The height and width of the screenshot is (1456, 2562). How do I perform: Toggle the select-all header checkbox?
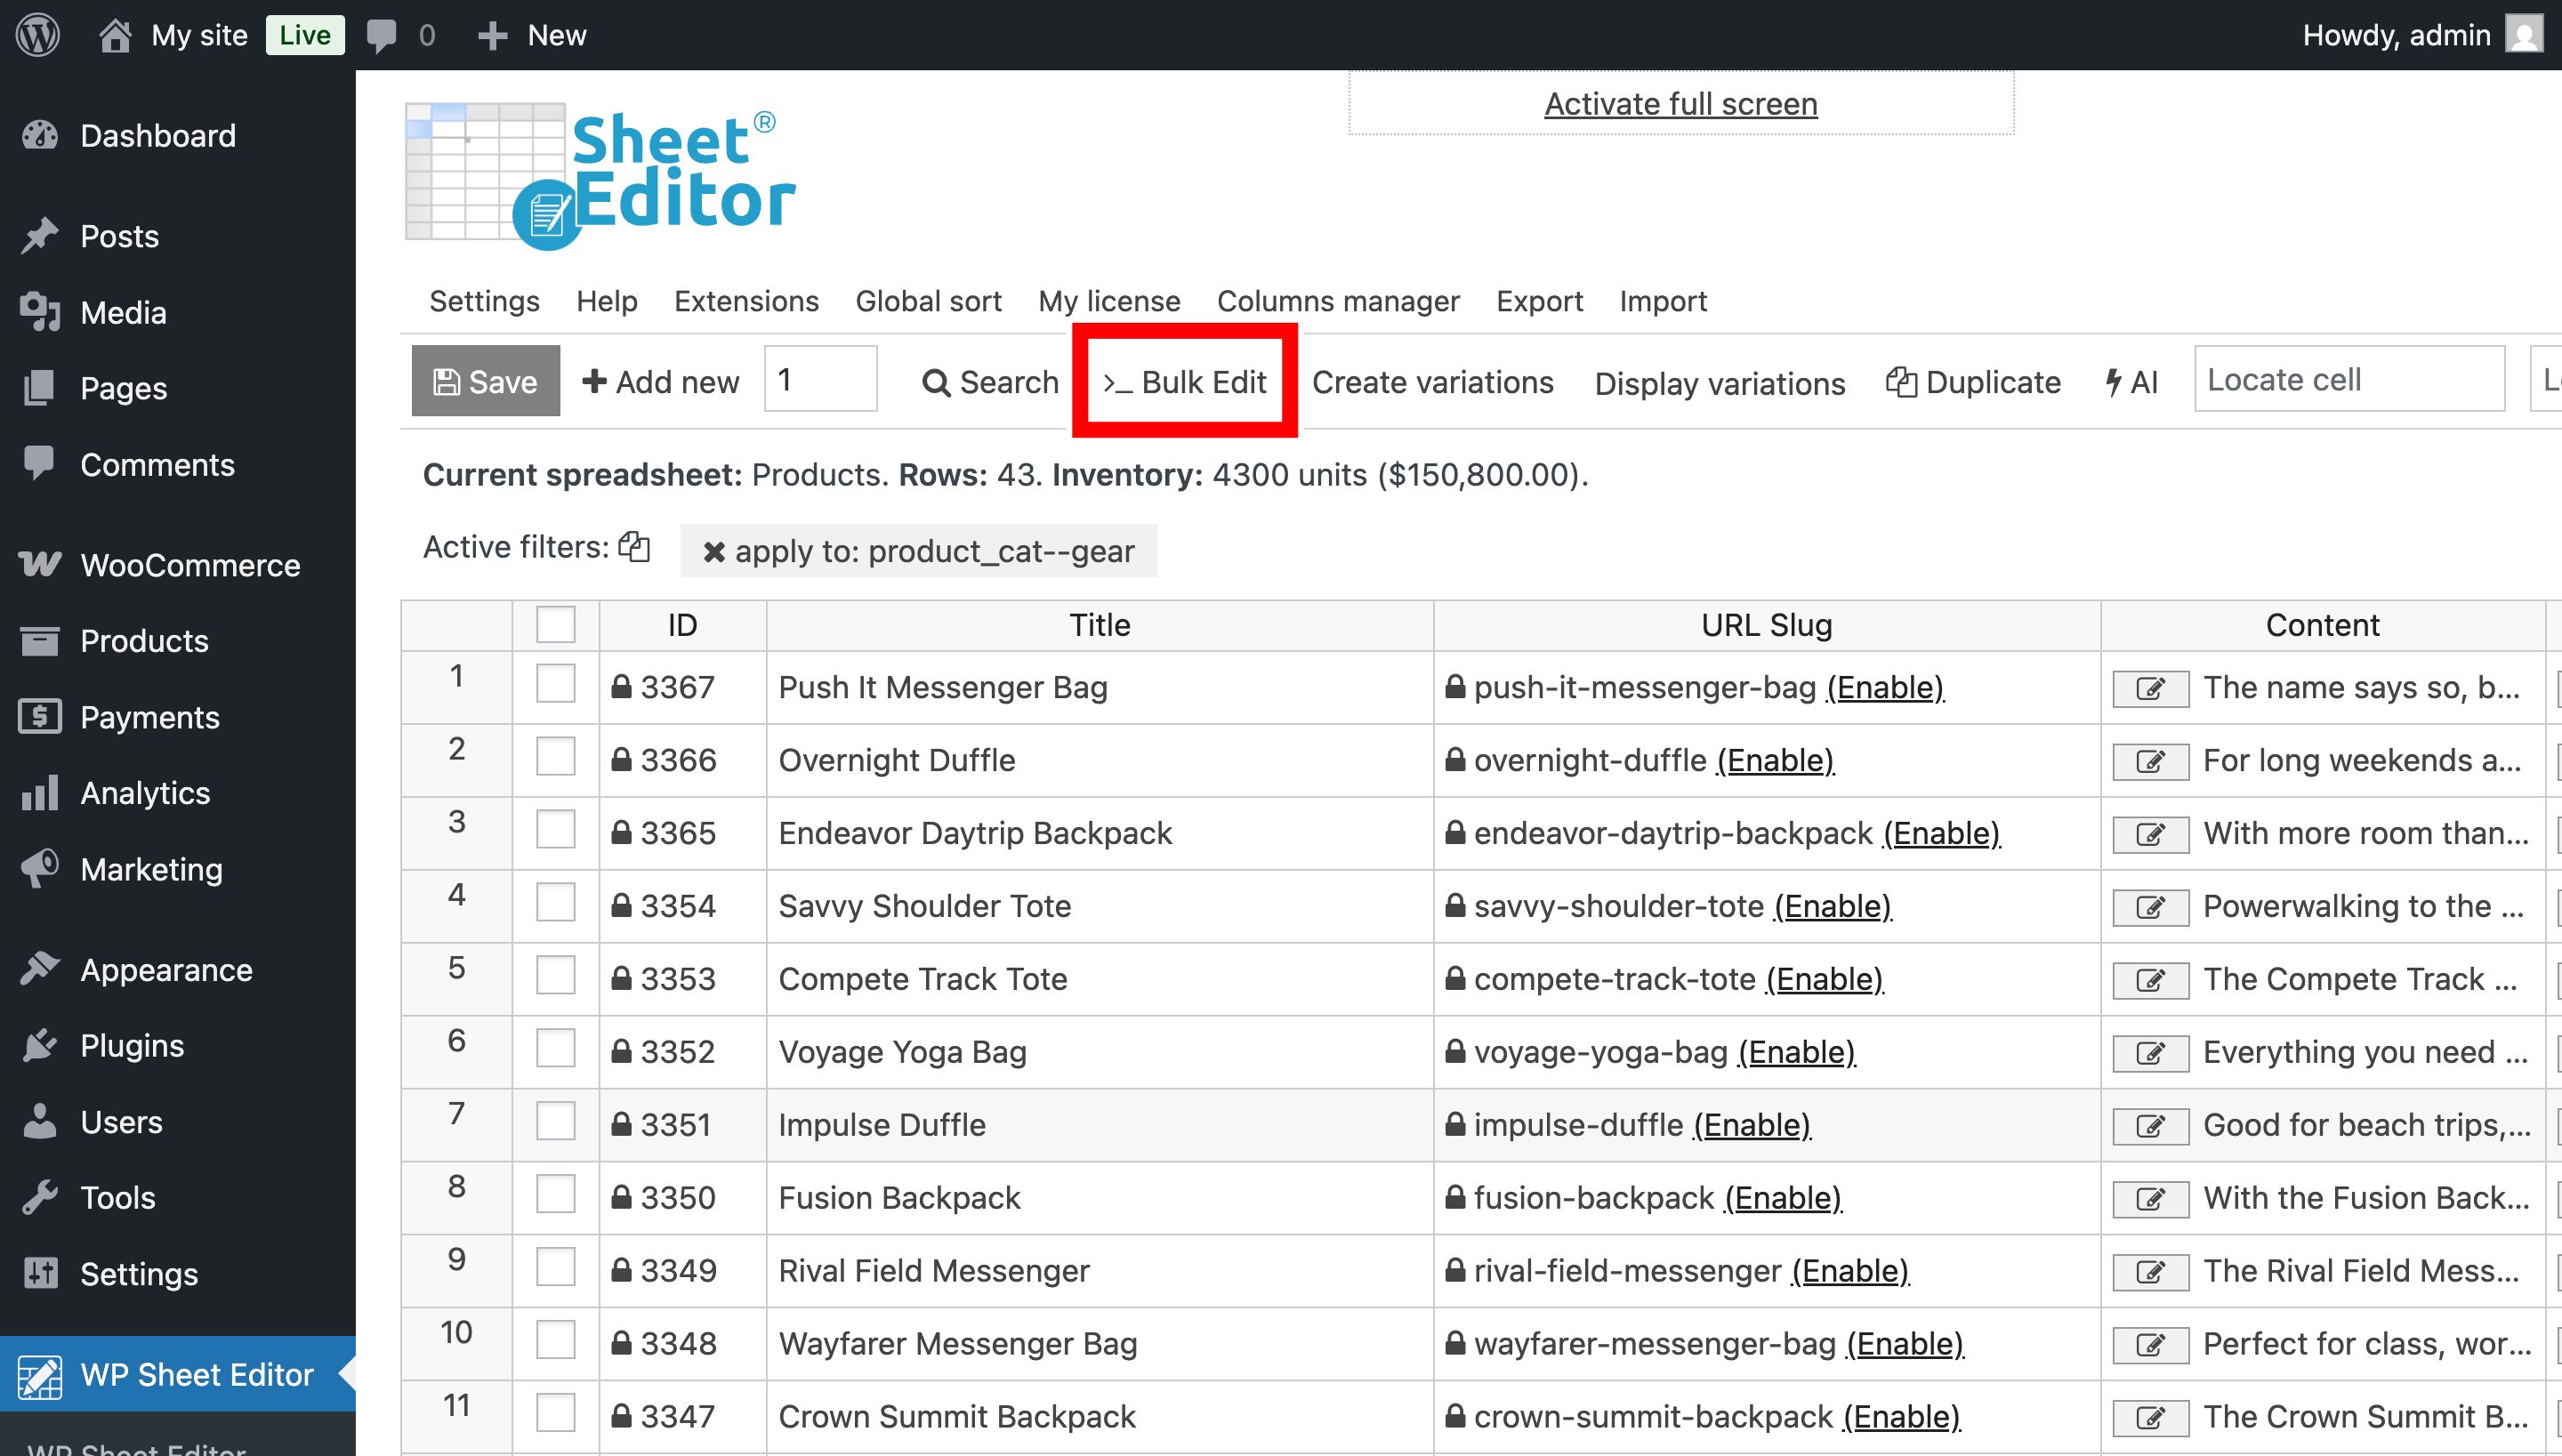(555, 625)
